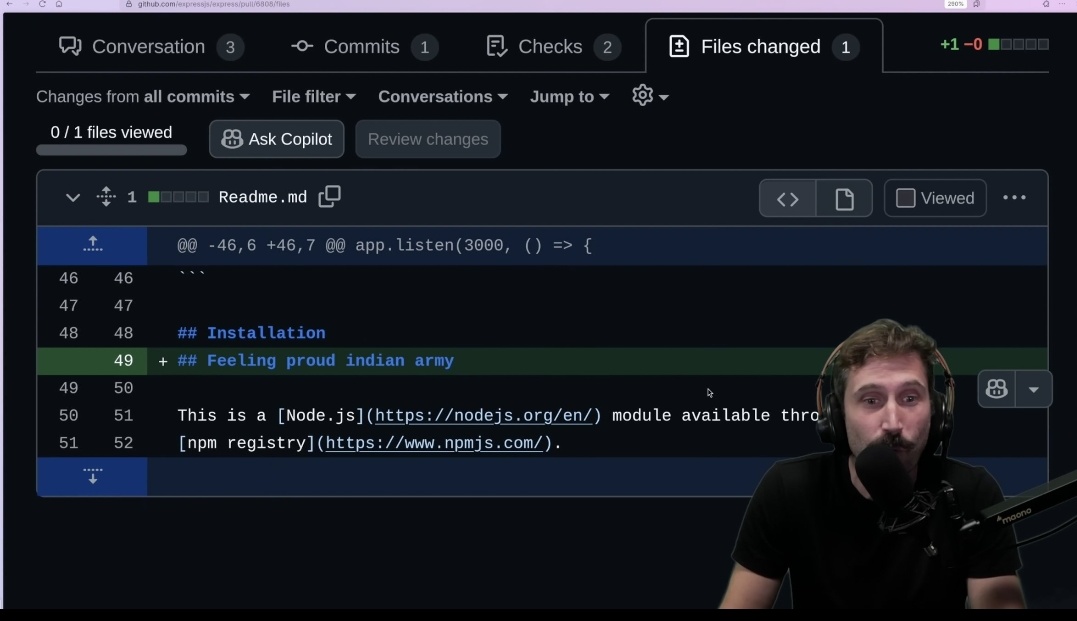Open the Changes from all commits dropdown
This screenshot has height=621, width=1077.
pyautogui.click(x=142, y=96)
